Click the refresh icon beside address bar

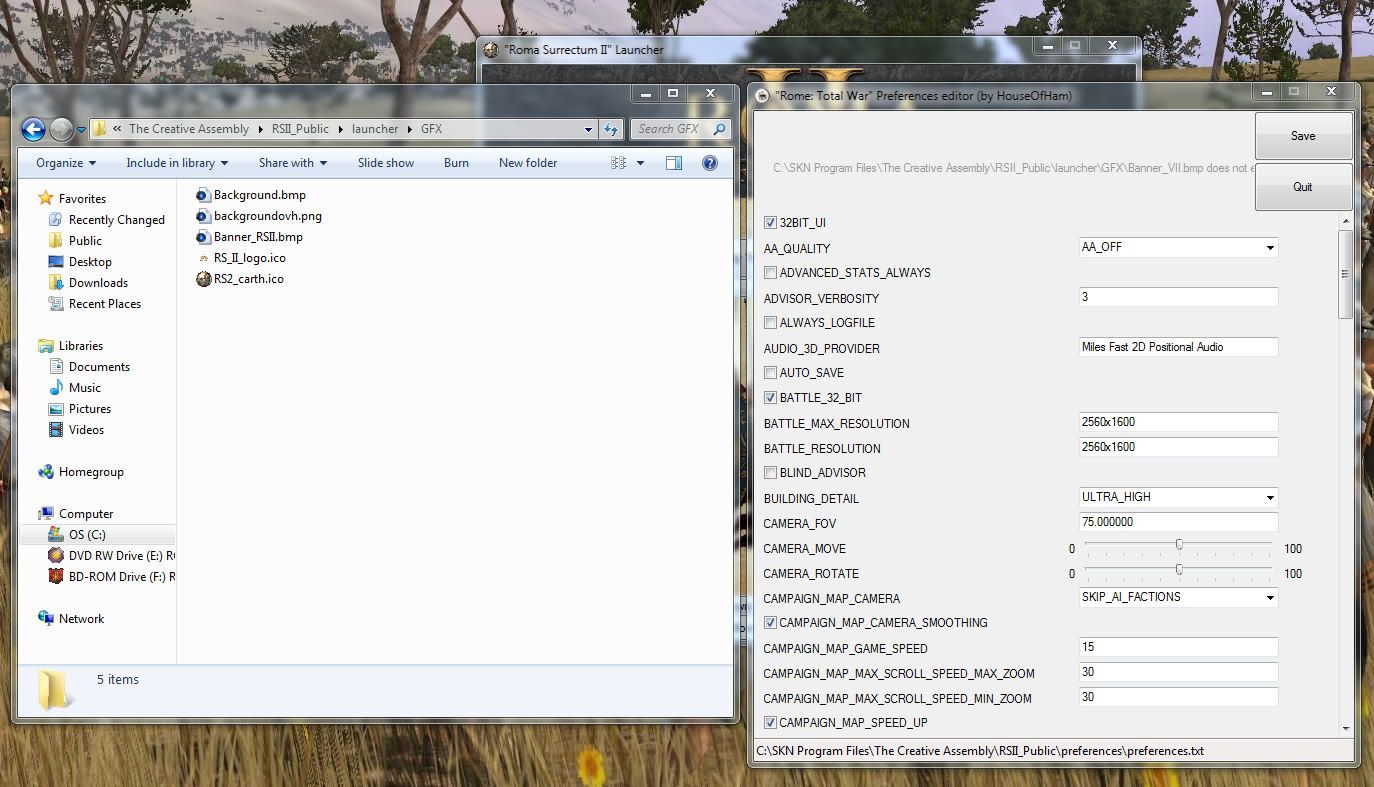coord(612,129)
